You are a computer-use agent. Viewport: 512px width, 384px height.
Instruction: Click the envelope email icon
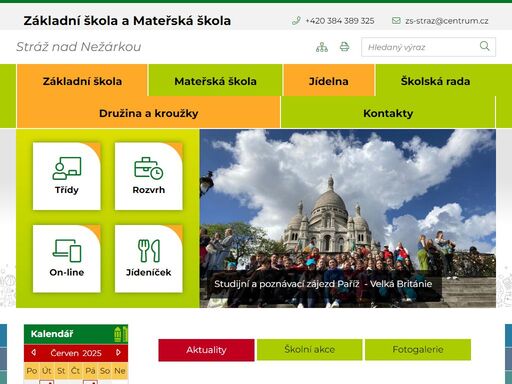(x=396, y=21)
